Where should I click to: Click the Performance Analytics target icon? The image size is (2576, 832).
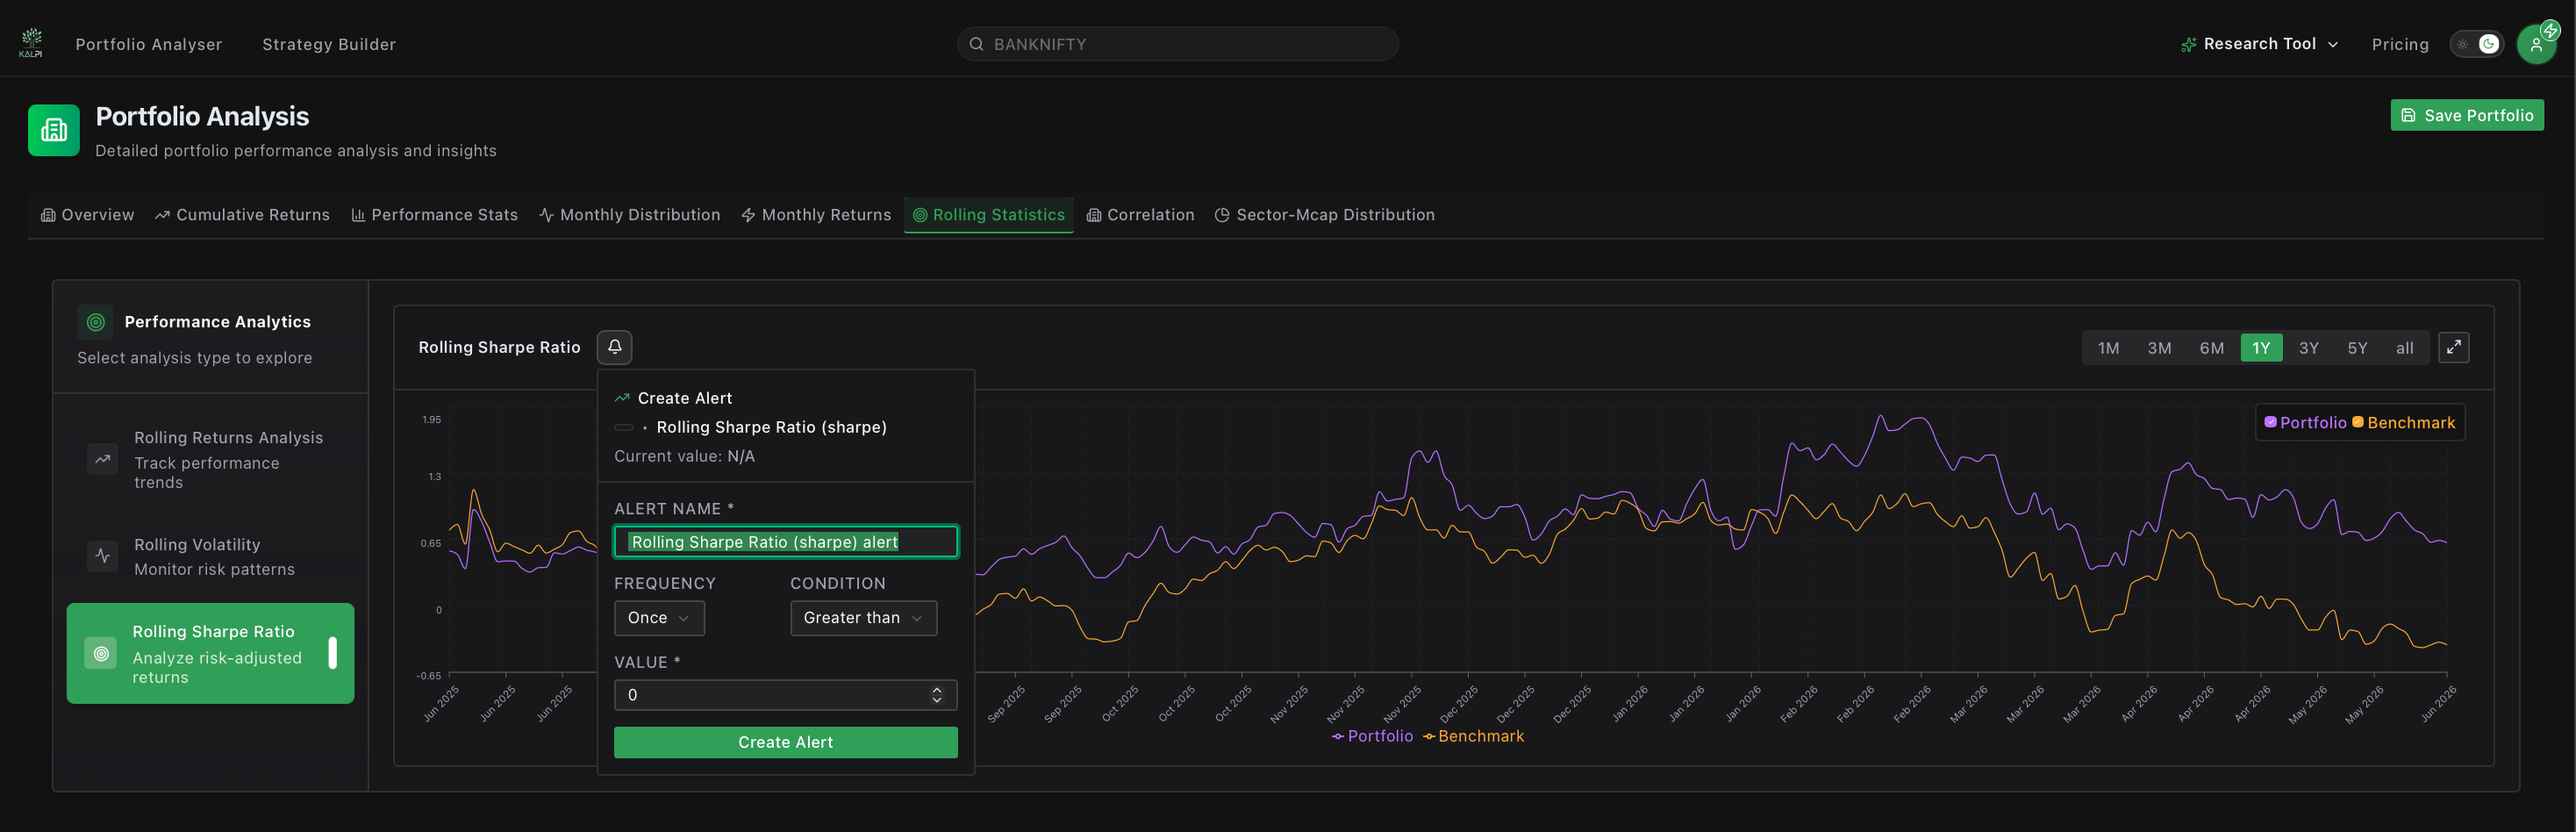coord(95,322)
